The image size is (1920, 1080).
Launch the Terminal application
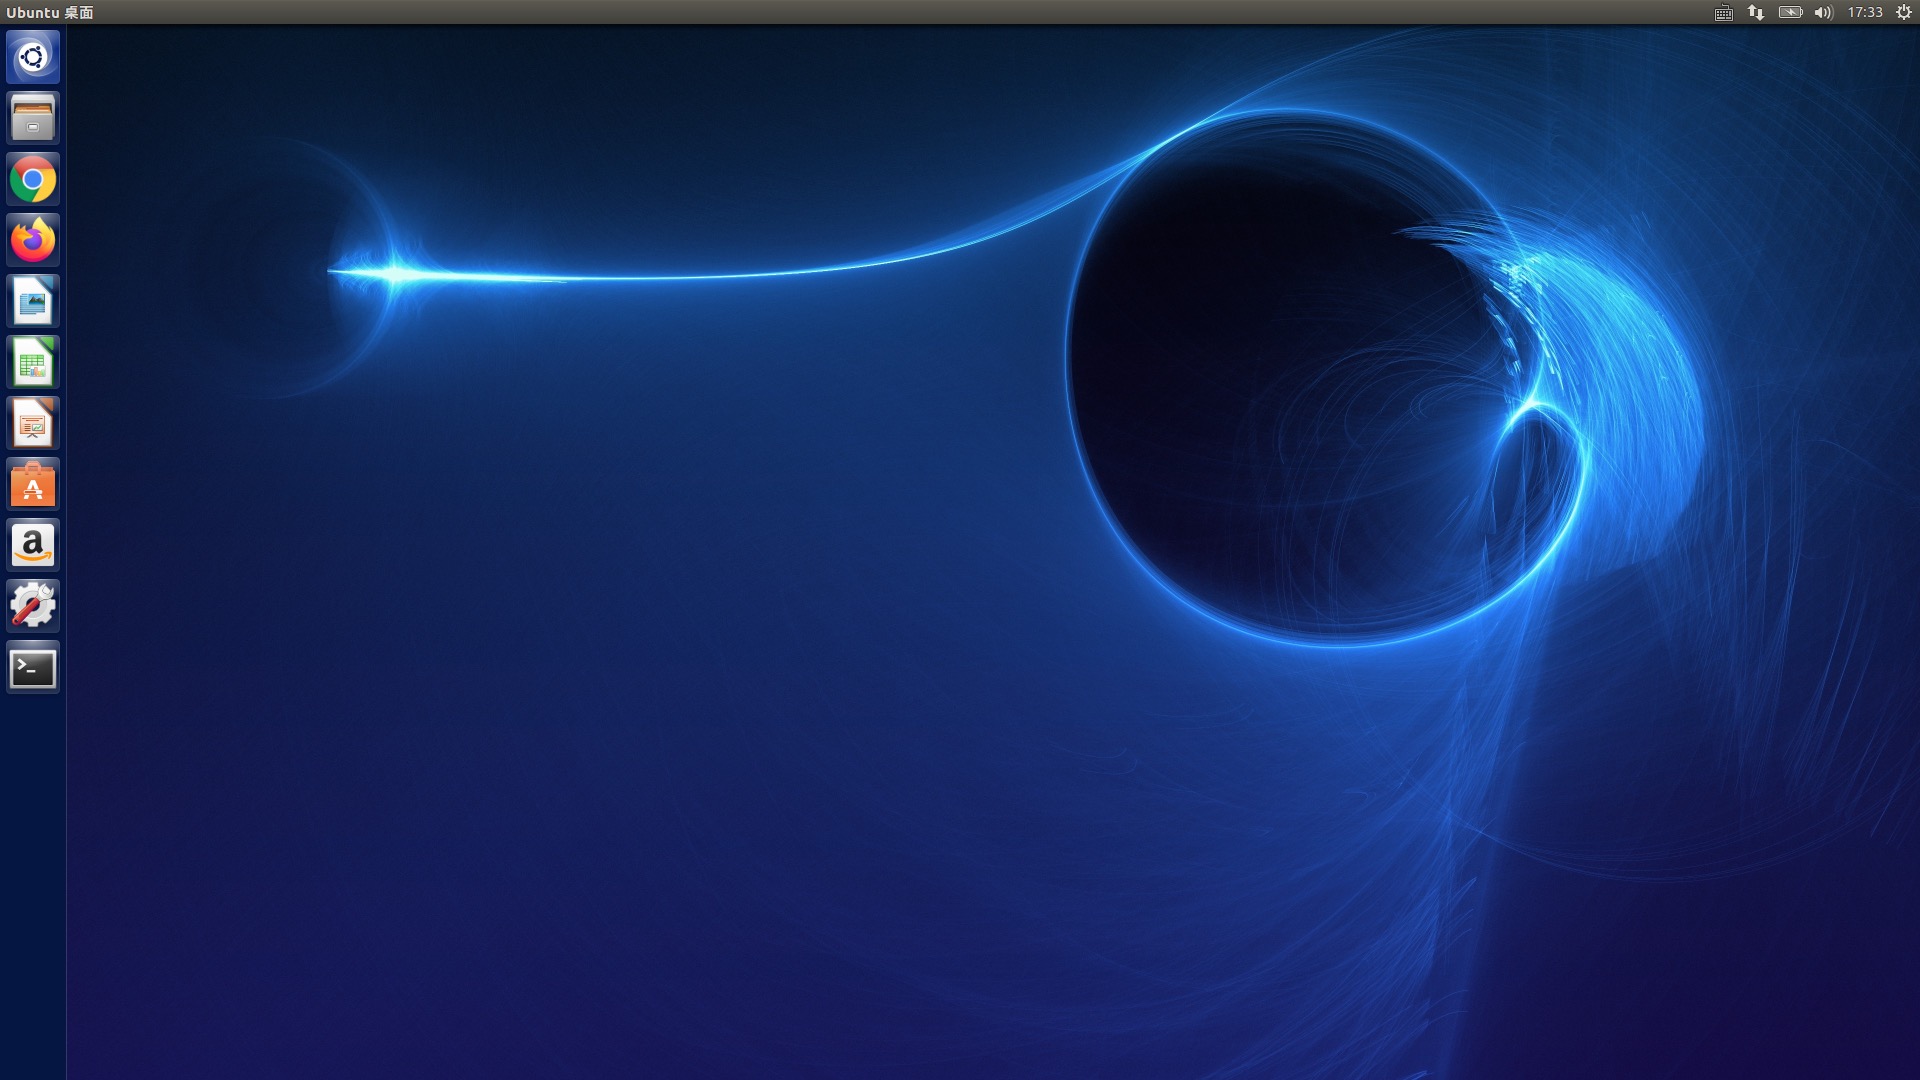33,668
